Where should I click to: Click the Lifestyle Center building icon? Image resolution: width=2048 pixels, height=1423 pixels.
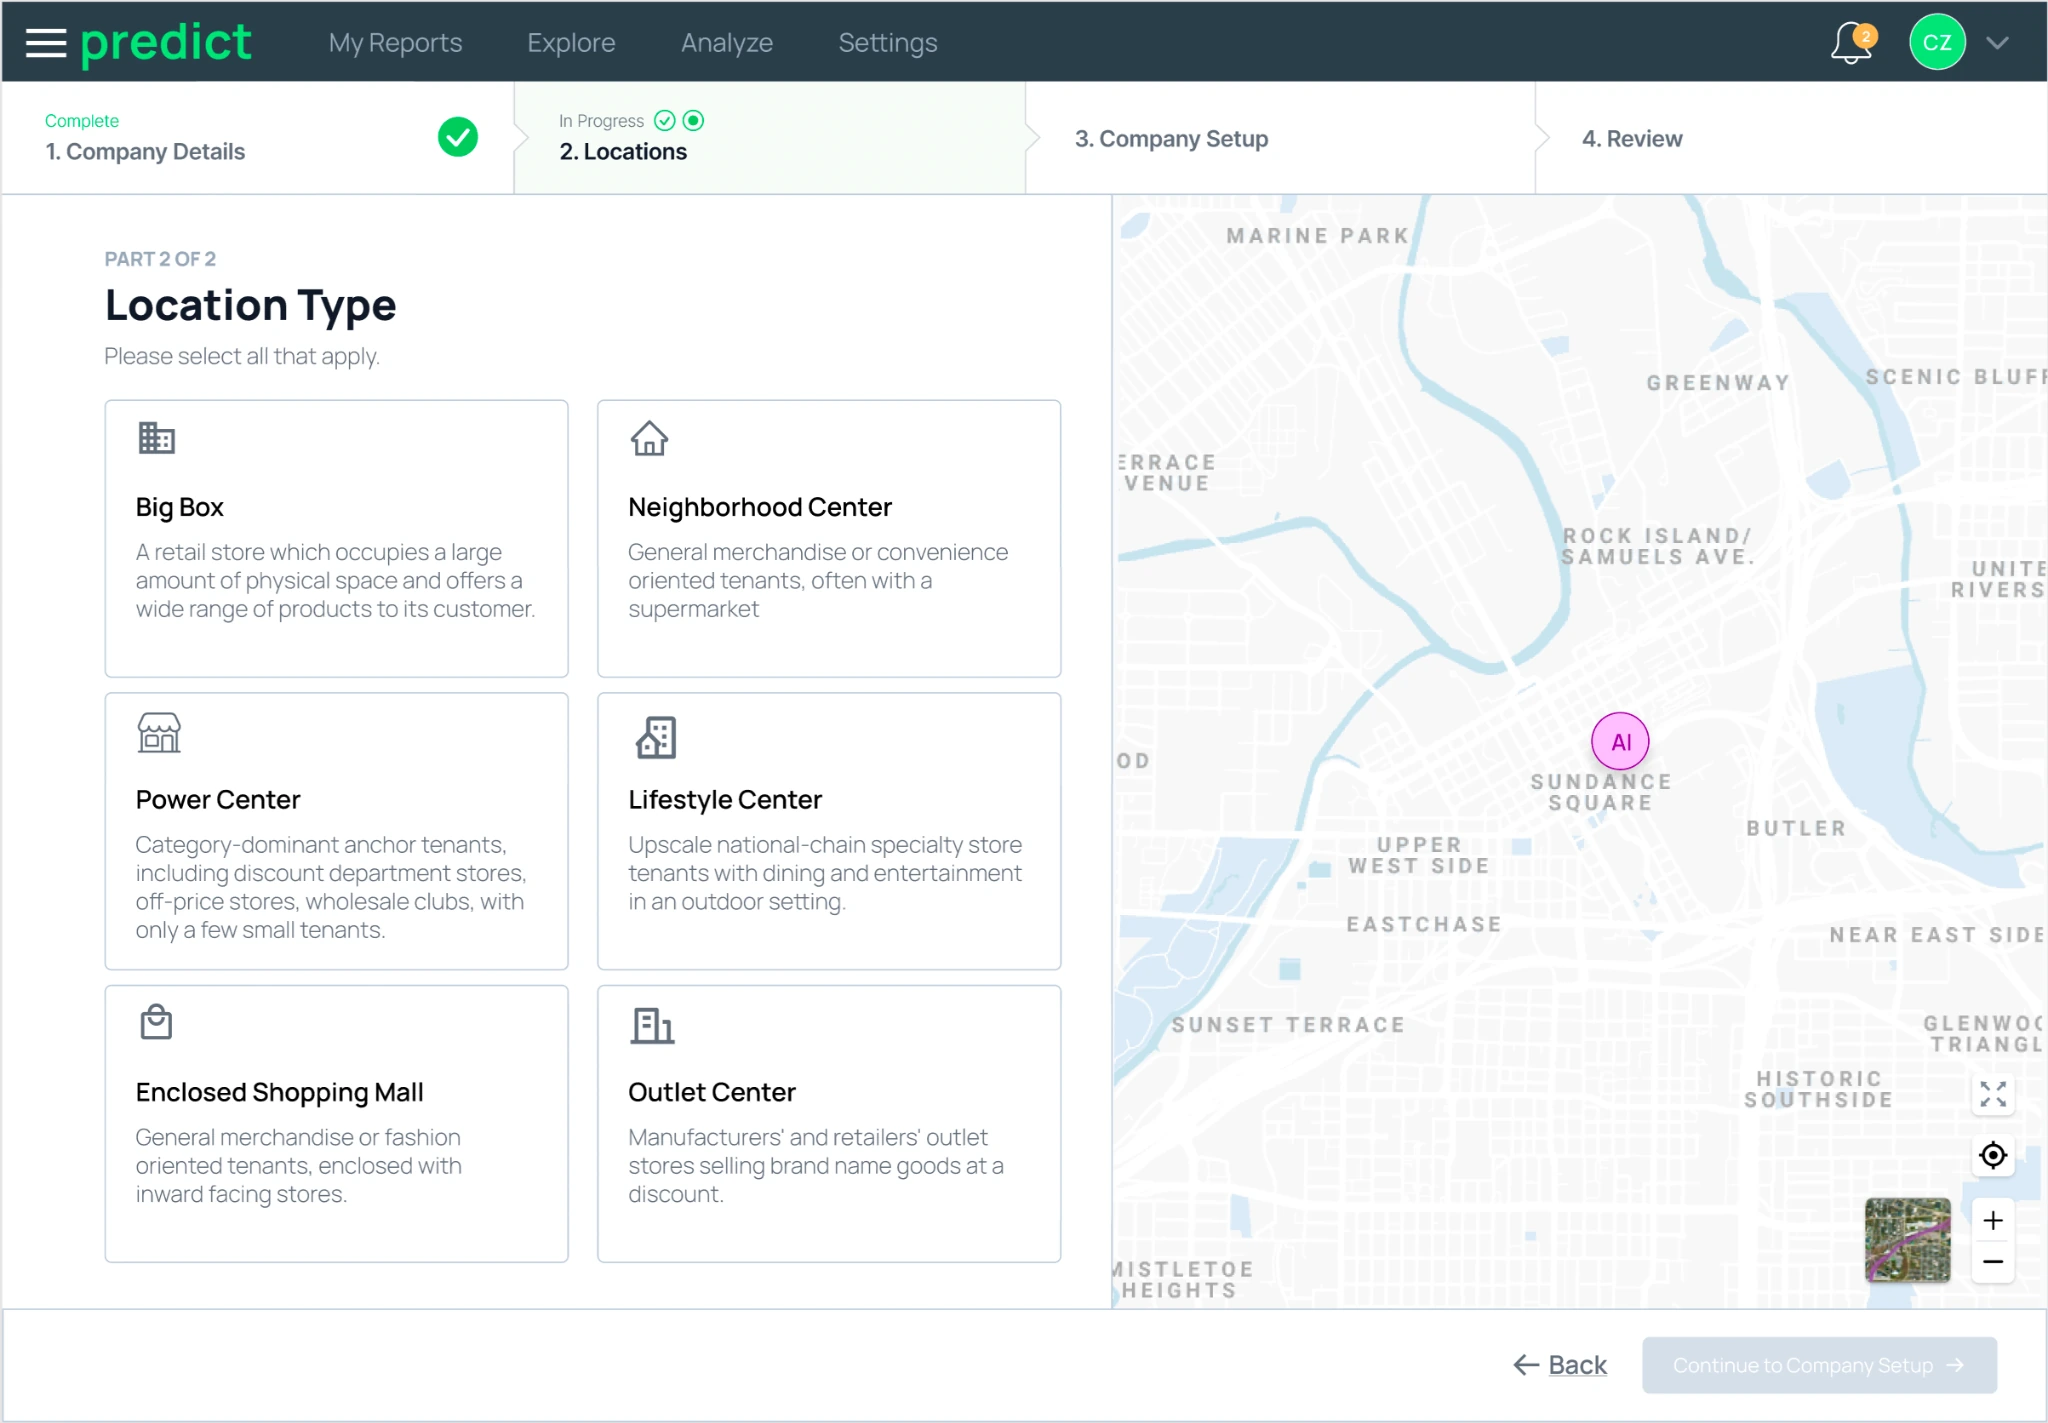pos(656,738)
